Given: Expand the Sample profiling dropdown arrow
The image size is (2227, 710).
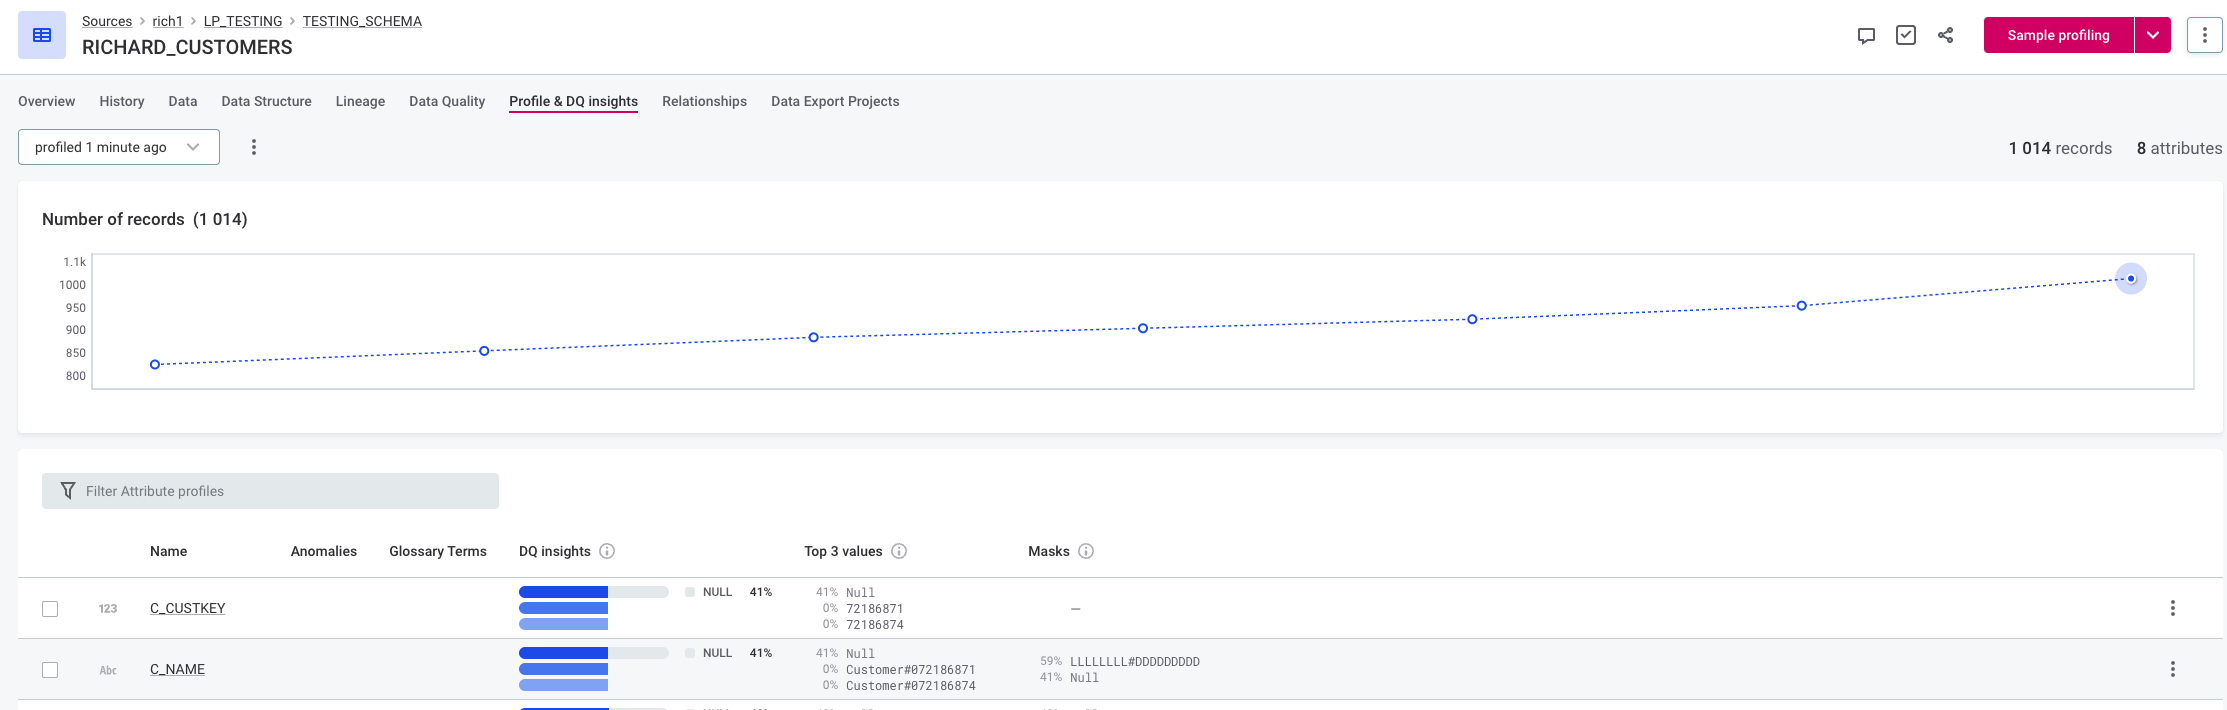Looking at the screenshot, I should click(x=2153, y=35).
